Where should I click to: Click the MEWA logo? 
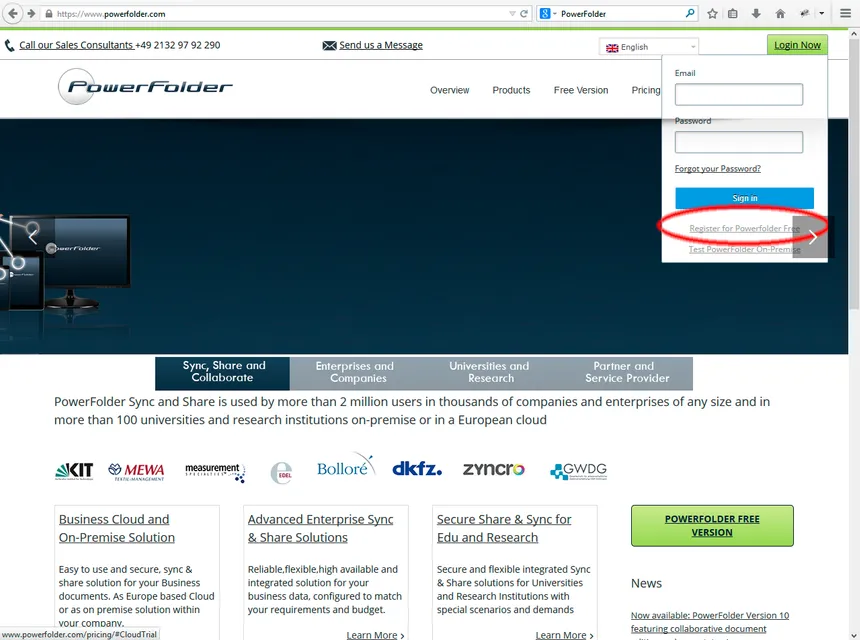pos(136,471)
